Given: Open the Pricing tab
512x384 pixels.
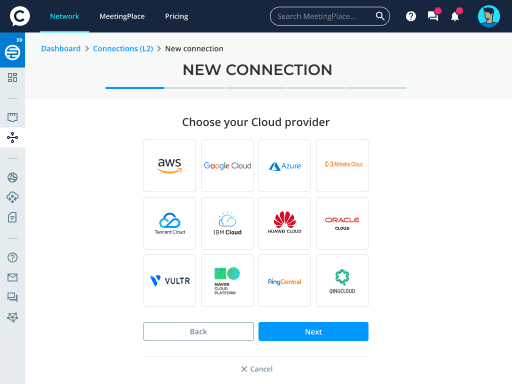Looking at the screenshot, I should [177, 16].
